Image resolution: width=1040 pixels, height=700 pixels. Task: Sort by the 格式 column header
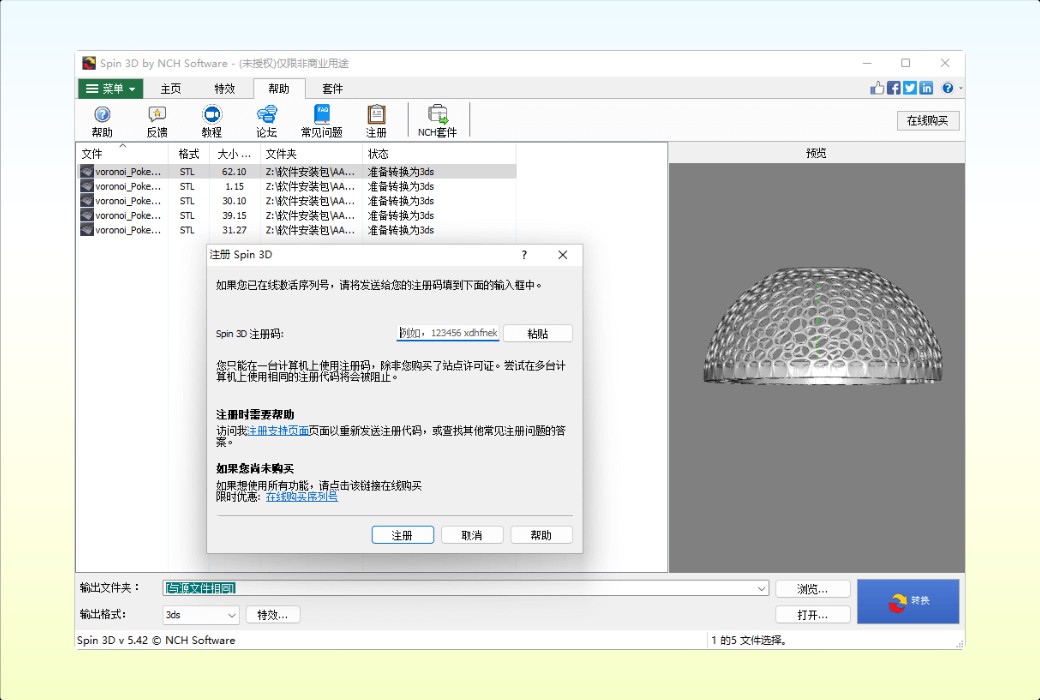click(x=189, y=154)
